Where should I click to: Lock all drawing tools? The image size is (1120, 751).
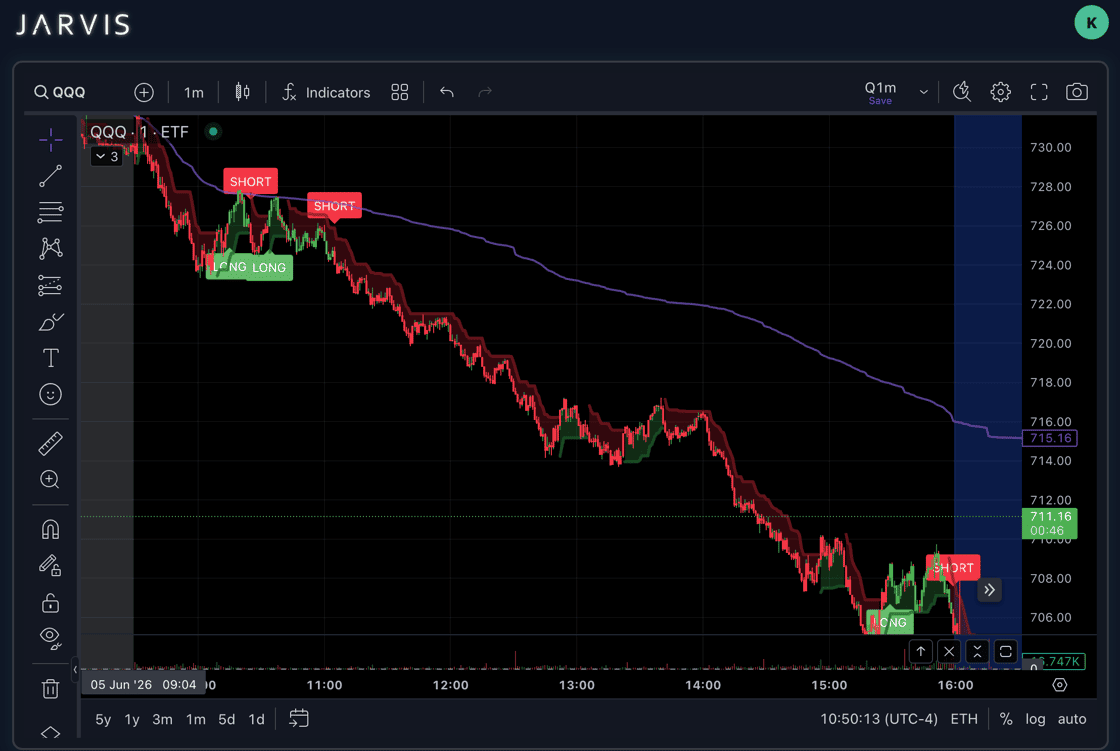tap(50, 603)
